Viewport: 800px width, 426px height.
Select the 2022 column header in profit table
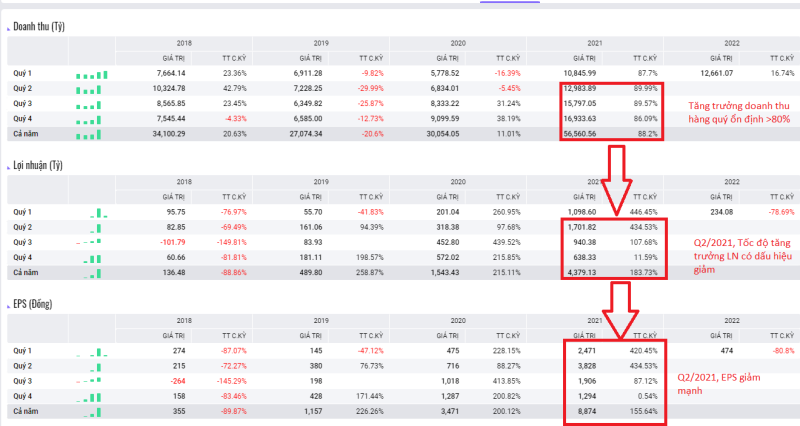point(732,183)
